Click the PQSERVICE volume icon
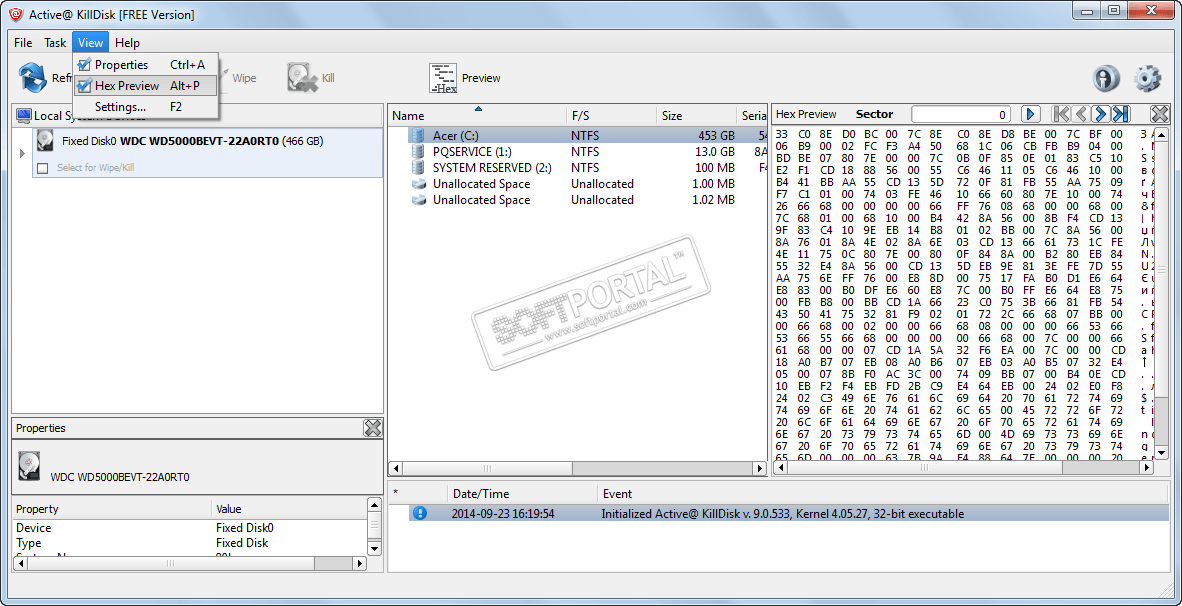This screenshot has width=1182, height=606. (417, 152)
